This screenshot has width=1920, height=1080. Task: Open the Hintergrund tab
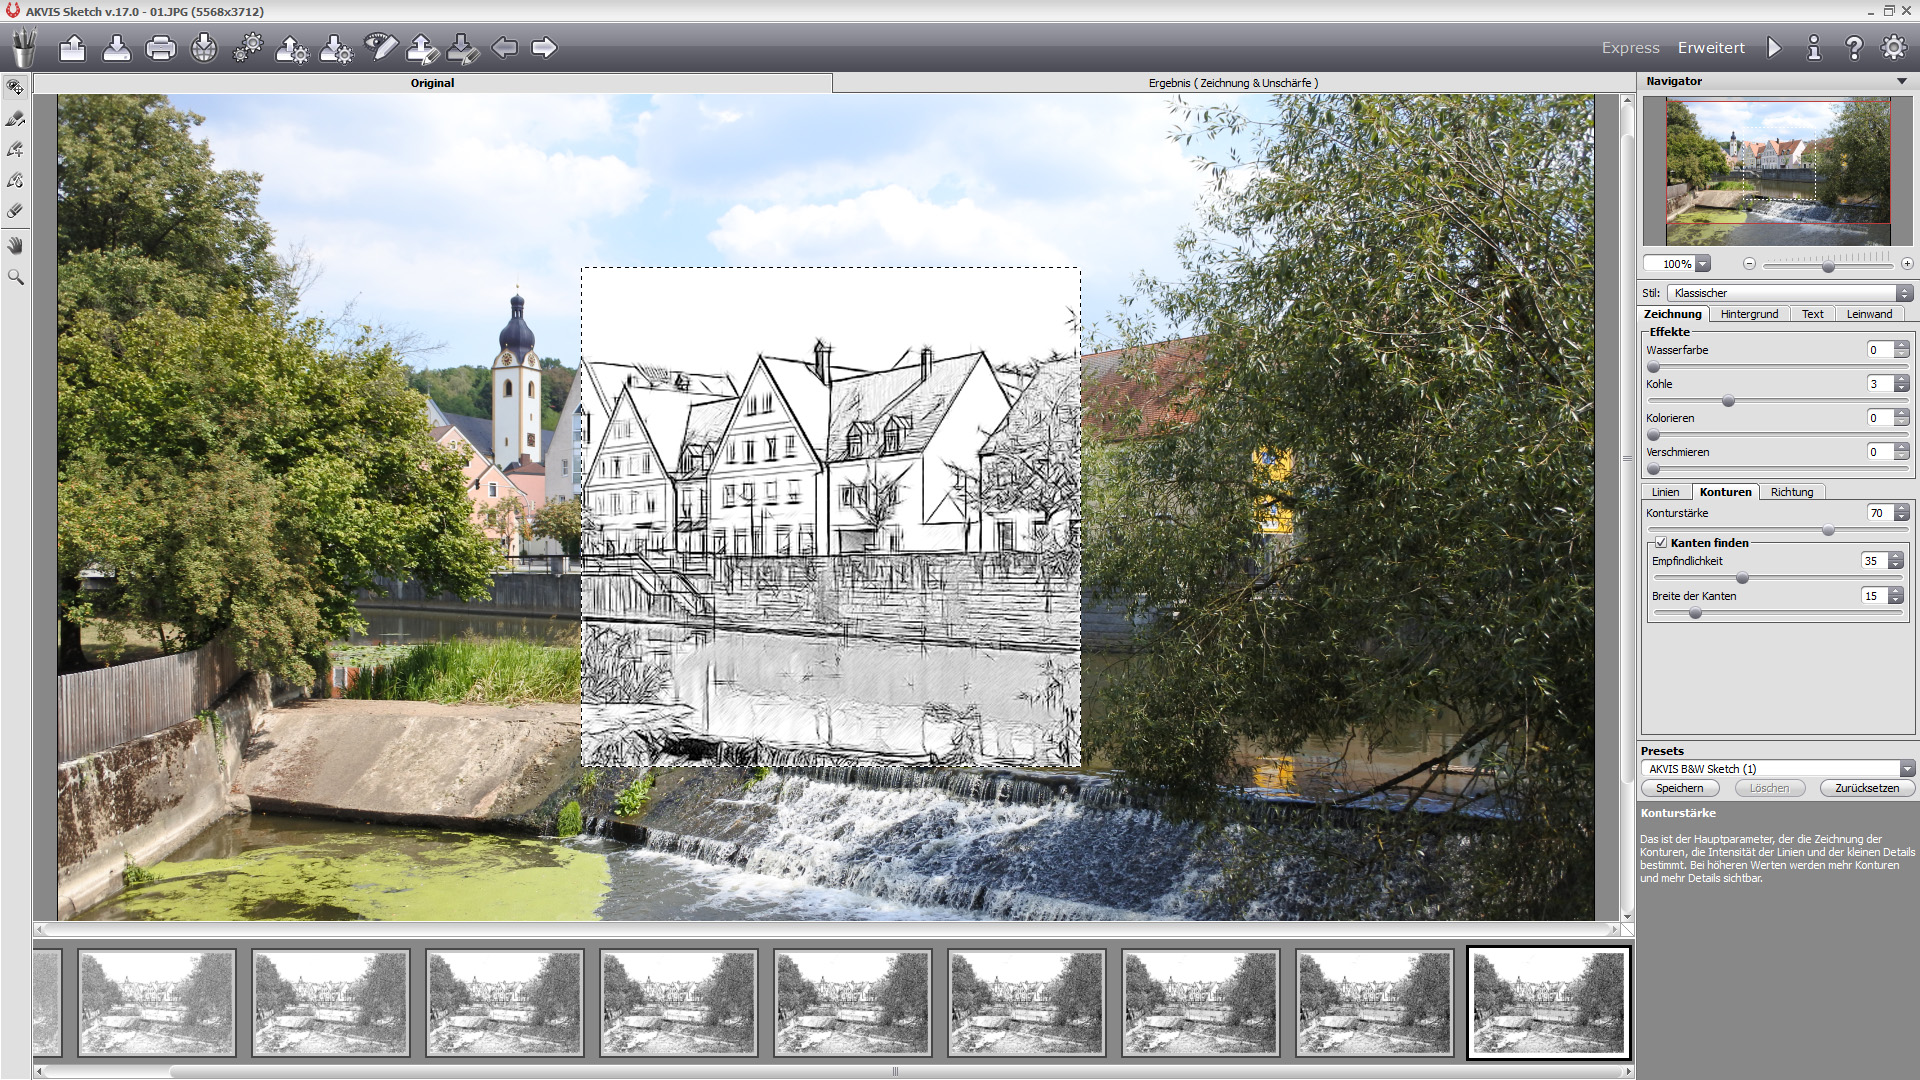[1749, 314]
